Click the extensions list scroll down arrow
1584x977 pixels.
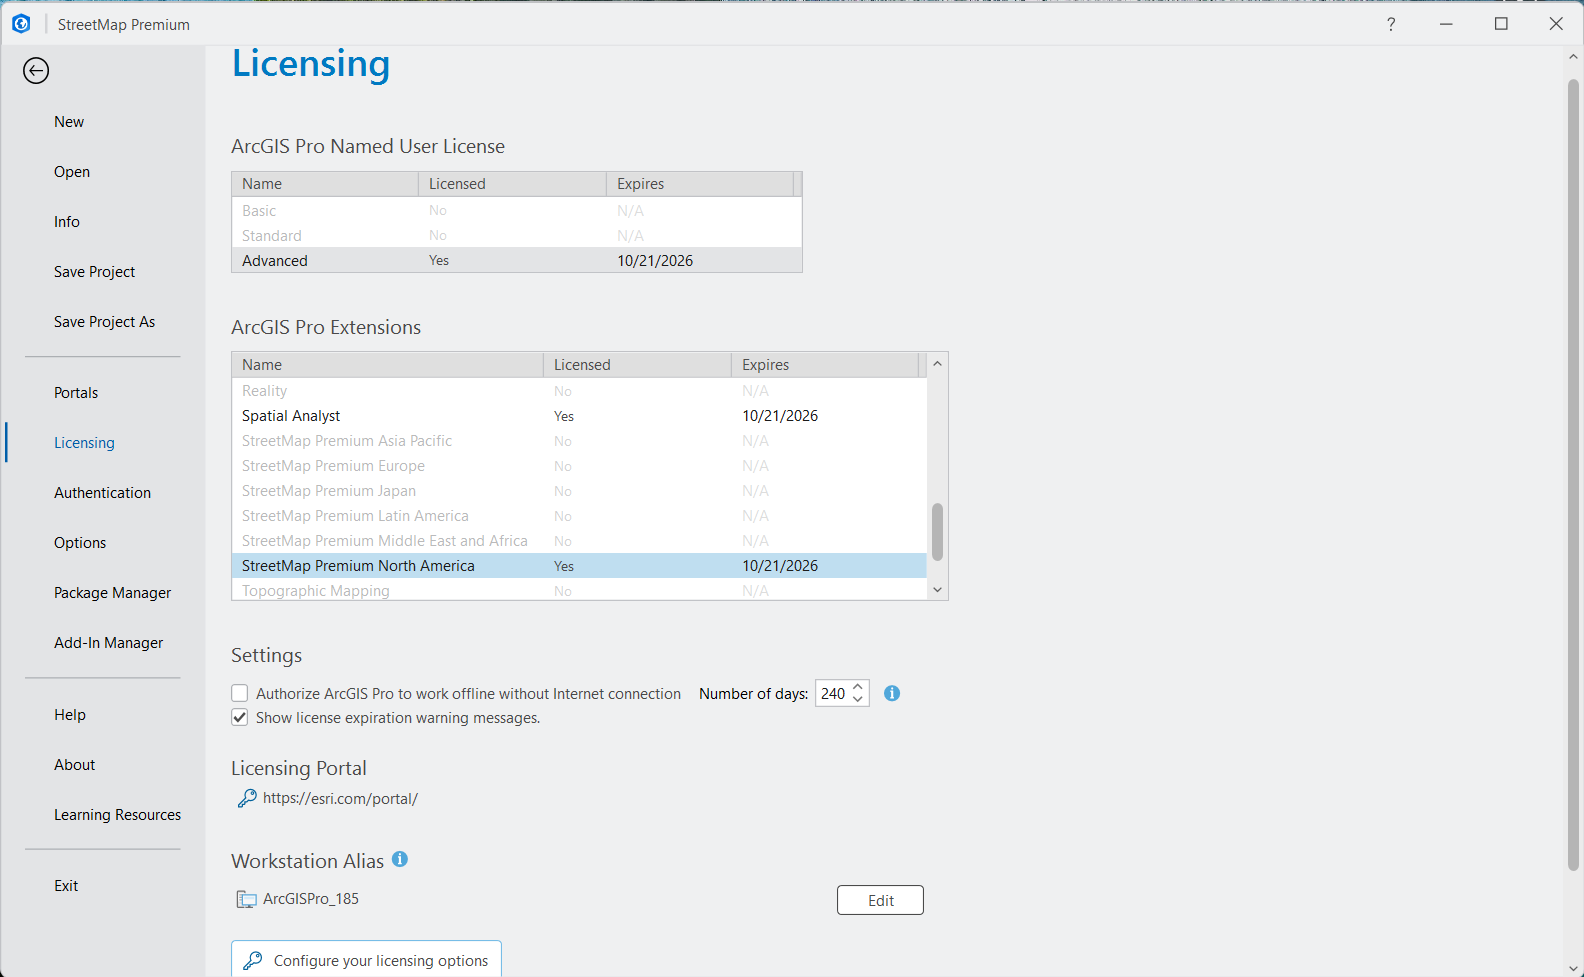click(937, 590)
